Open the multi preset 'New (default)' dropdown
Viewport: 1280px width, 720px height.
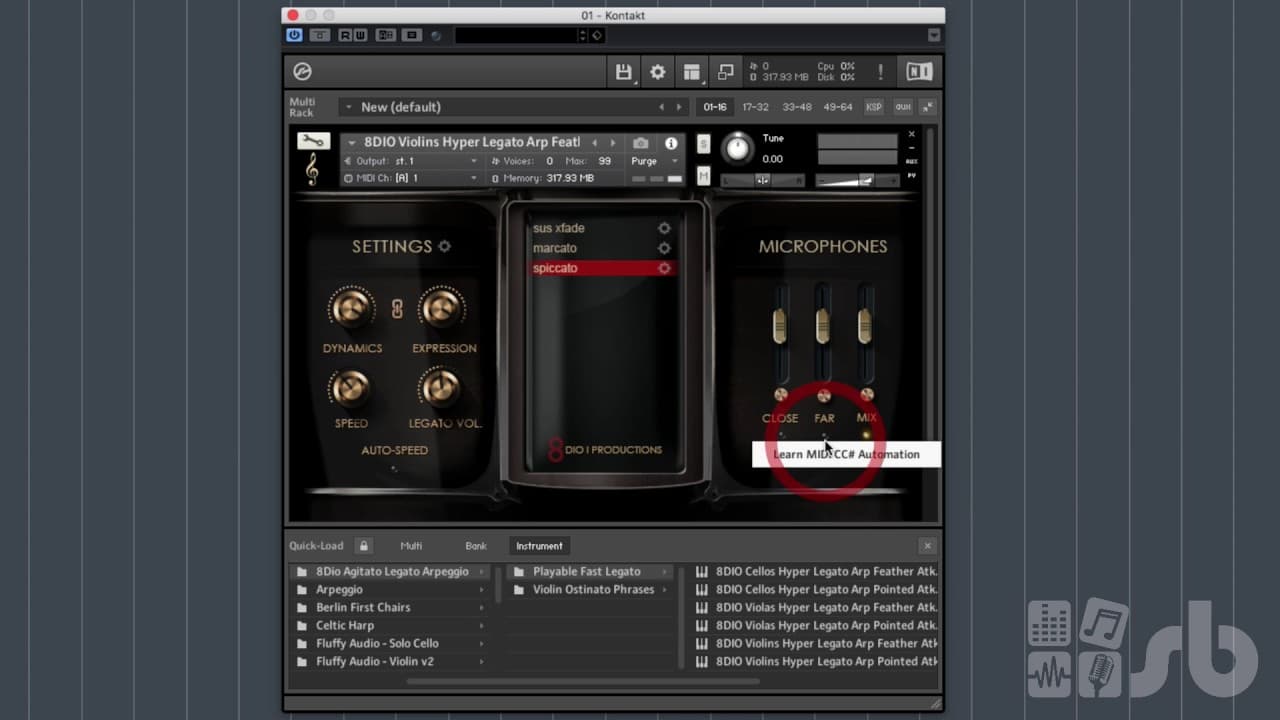(349, 107)
